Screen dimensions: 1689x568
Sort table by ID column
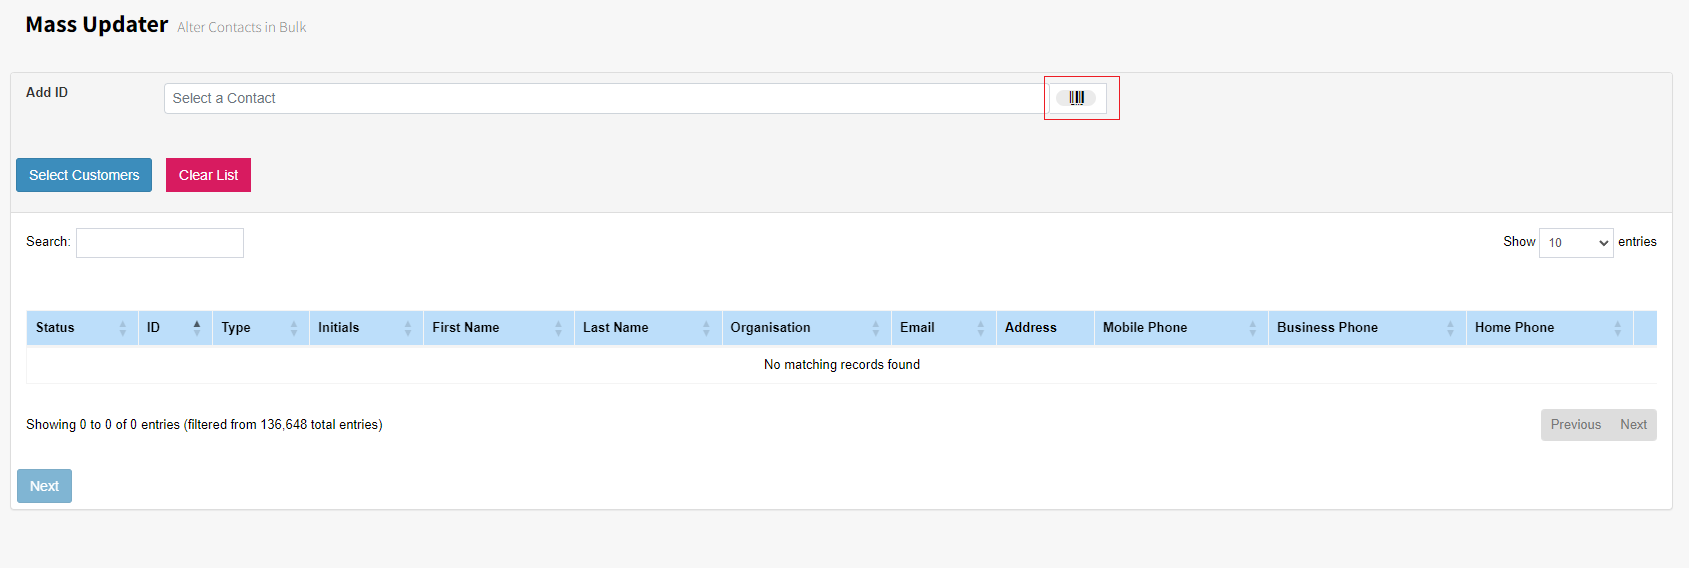coord(175,328)
